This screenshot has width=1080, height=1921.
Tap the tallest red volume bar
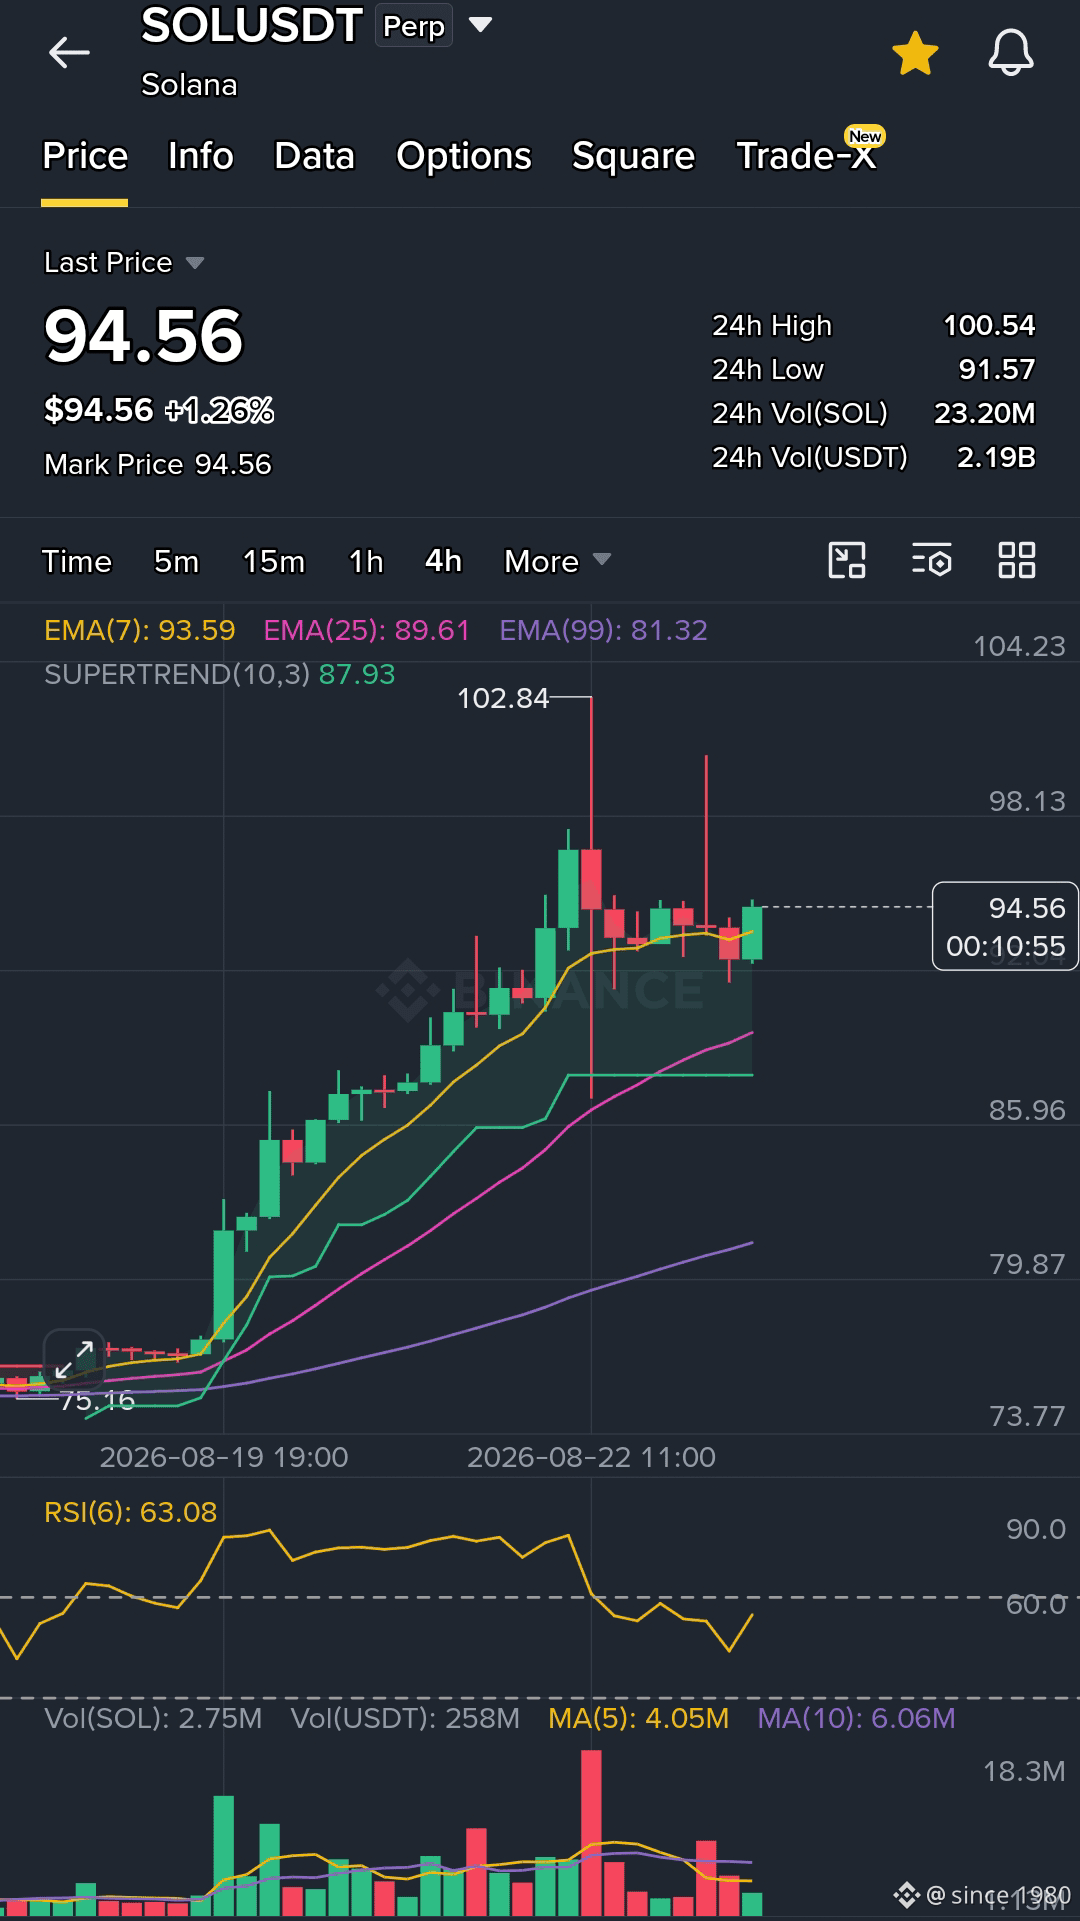pyautogui.click(x=591, y=1832)
